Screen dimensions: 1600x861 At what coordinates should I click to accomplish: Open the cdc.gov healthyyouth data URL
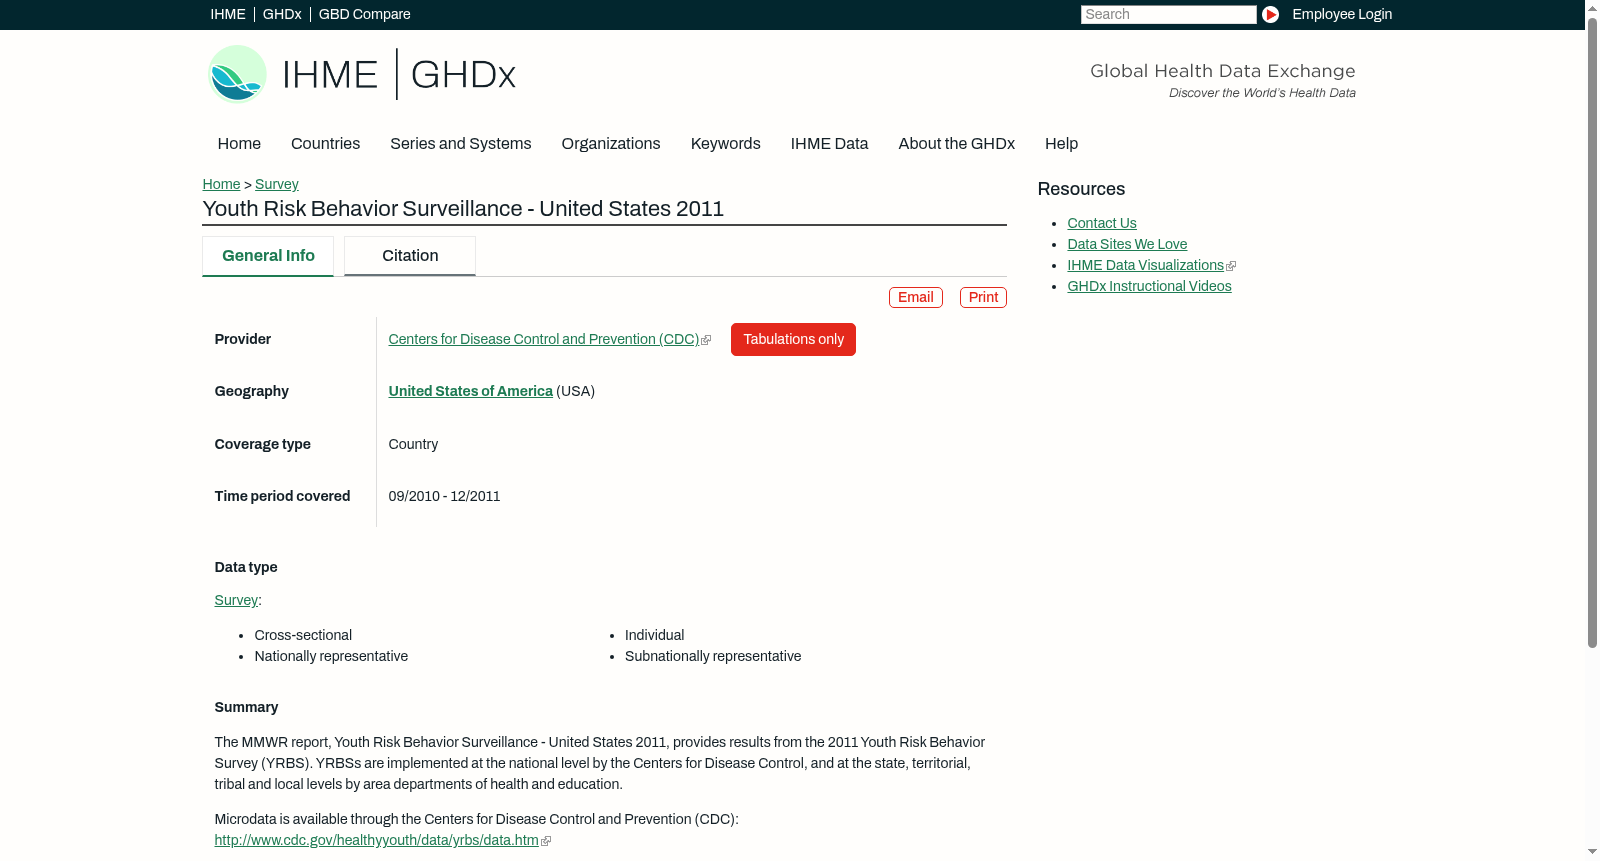[x=376, y=840]
